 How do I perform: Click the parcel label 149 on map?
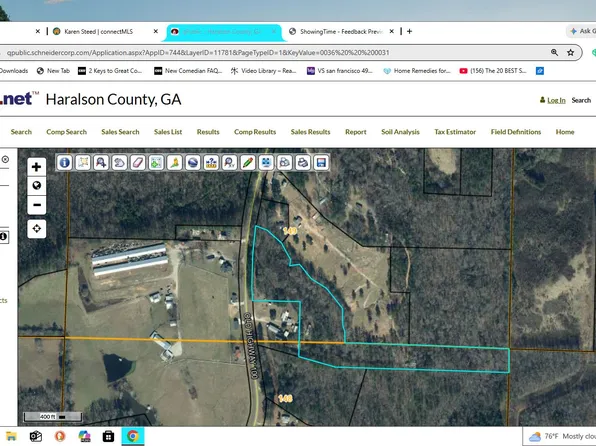290,230
